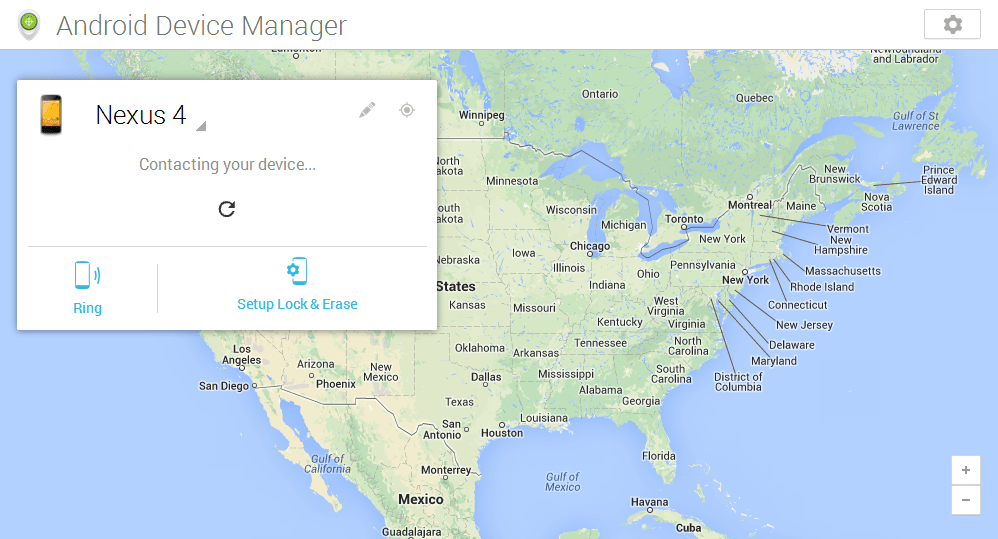Image resolution: width=998 pixels, height=539 pixels.
Task: Click Massachusetts label on the map
Action: point(843,271)
